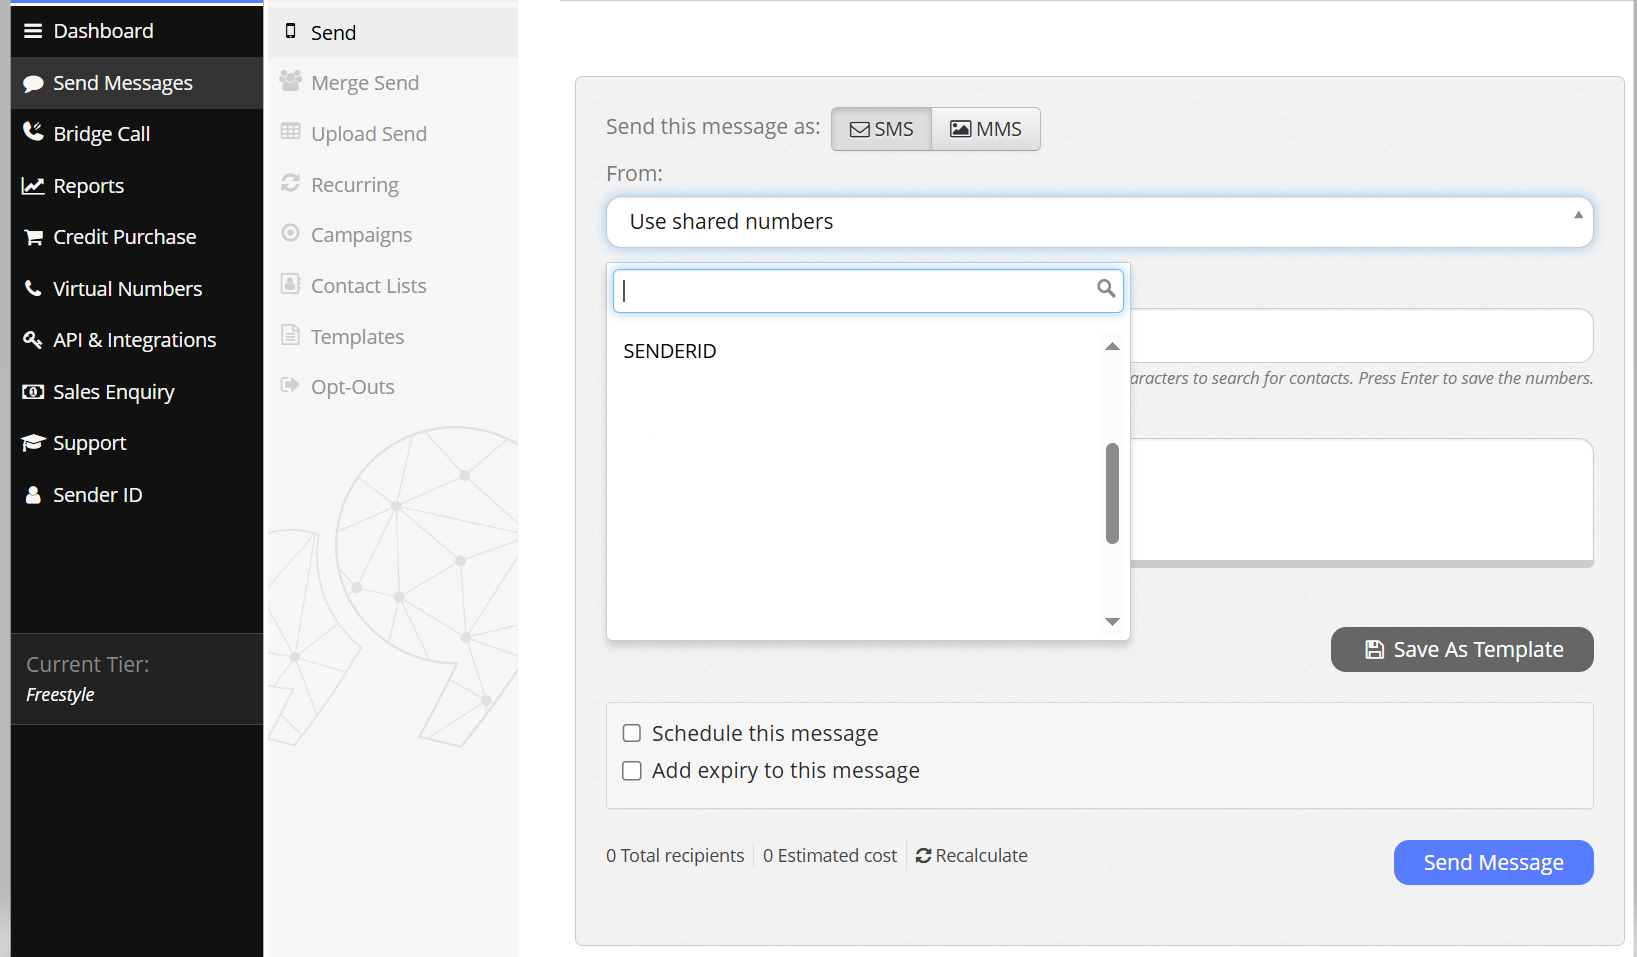Click the Sender ID person icon
The width and height of the screenshot is (1637, 957).
(x=33, y=495)
